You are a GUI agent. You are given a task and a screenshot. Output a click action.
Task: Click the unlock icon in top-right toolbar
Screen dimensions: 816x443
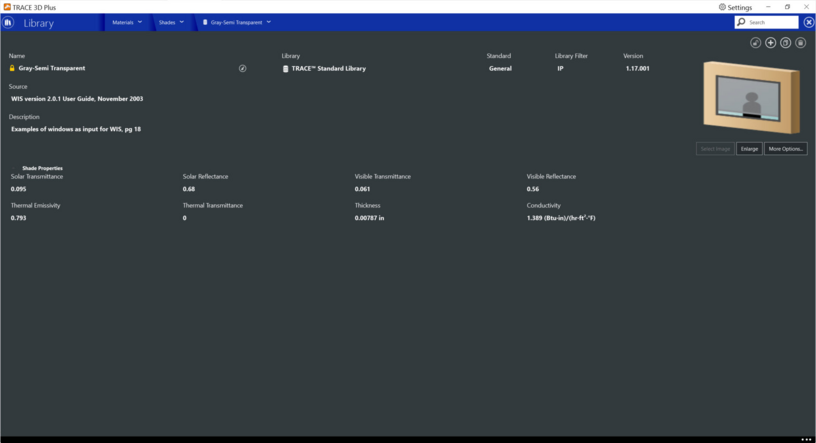[x=756, y=43]
